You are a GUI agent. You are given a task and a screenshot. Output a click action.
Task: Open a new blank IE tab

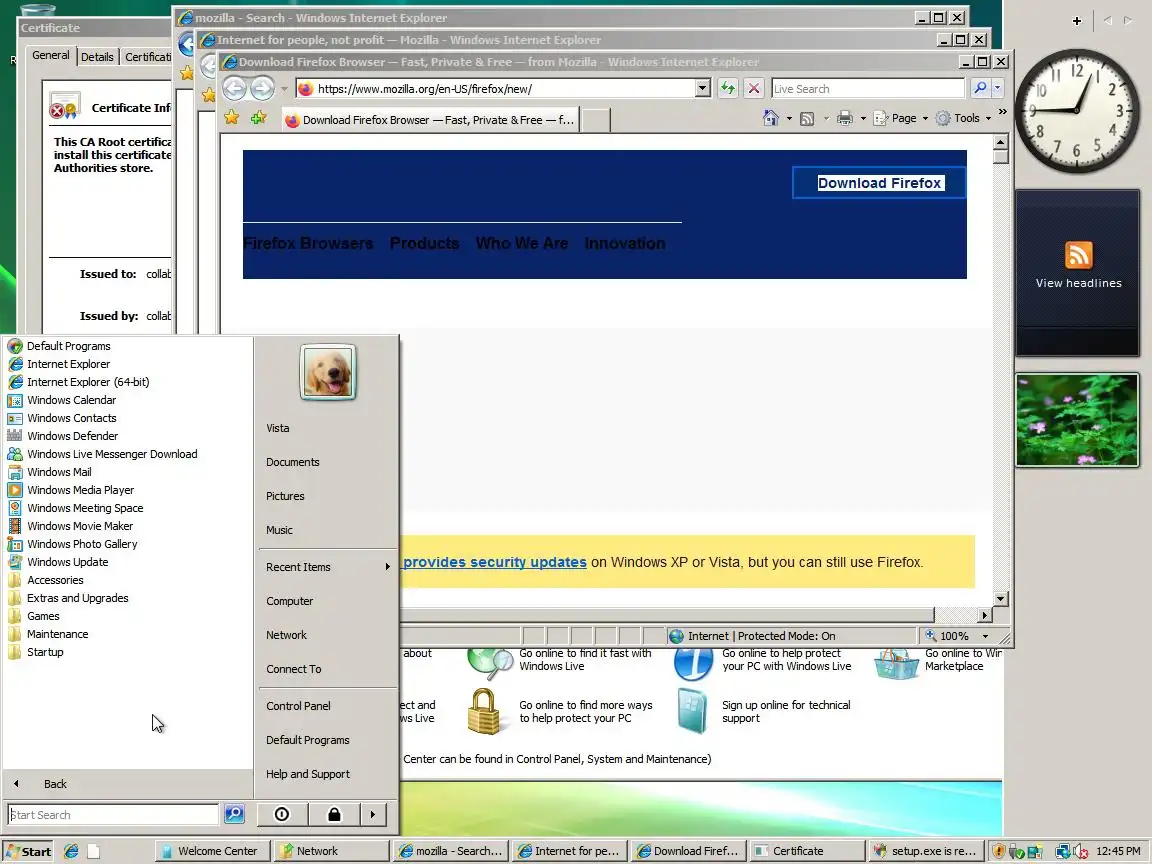click(596, 120)
